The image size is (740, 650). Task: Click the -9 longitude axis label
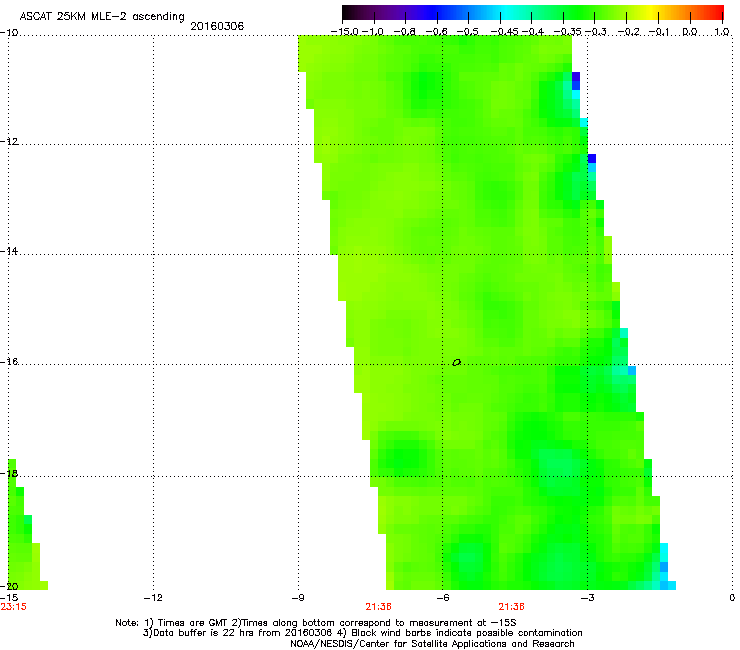pos(298,598)
